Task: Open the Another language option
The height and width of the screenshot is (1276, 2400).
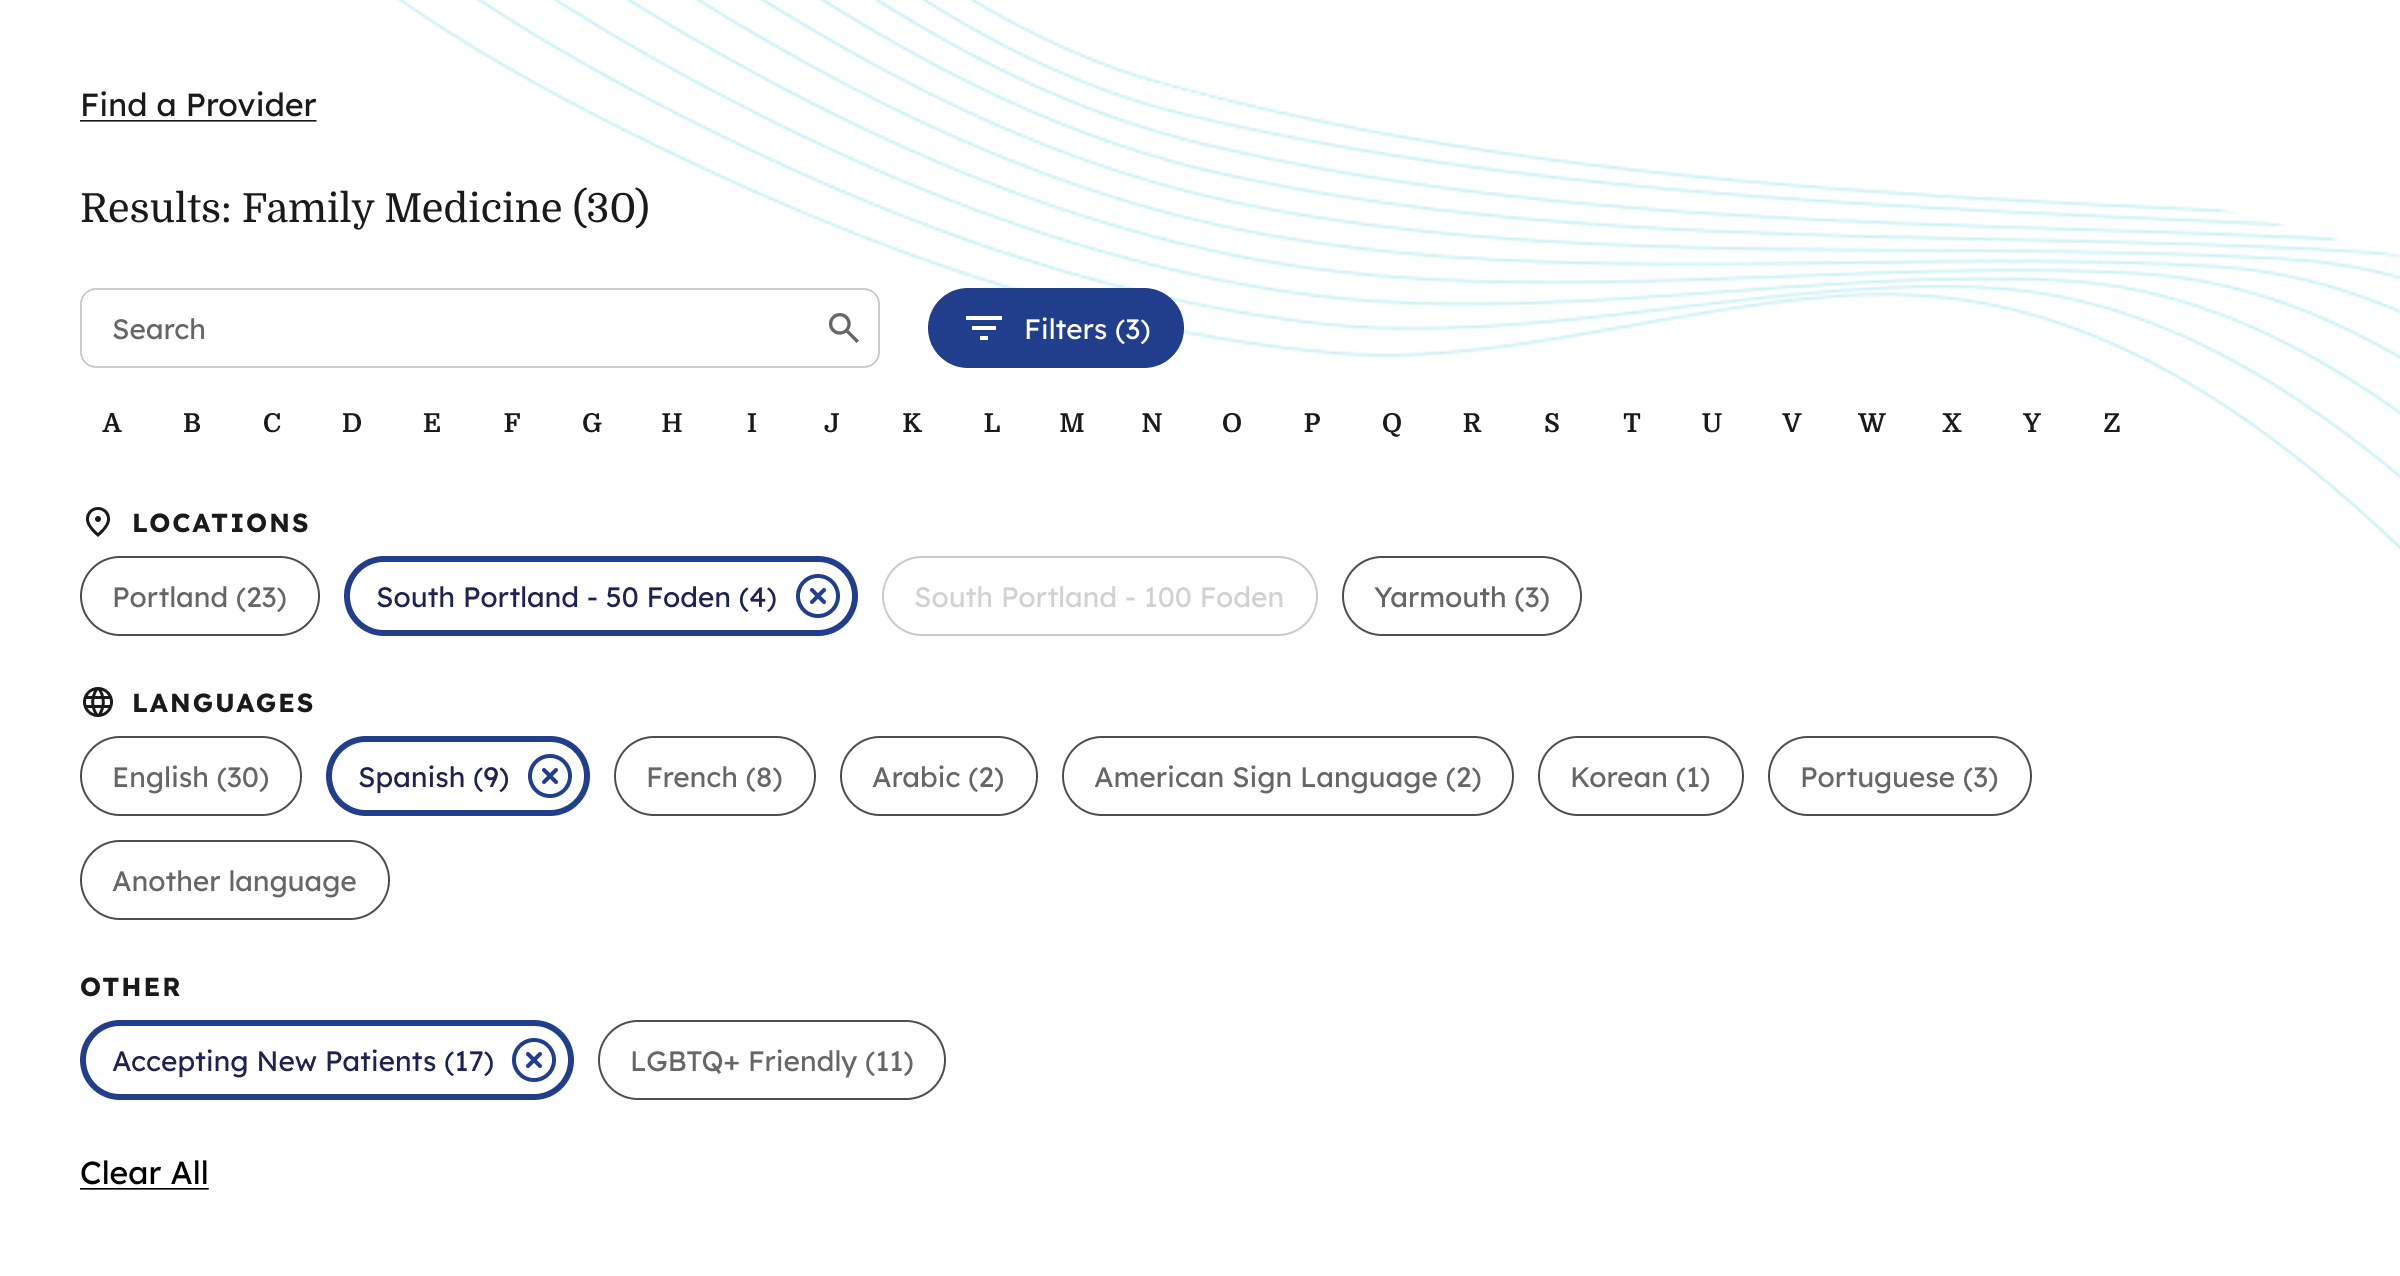Action: pos(234,881)
